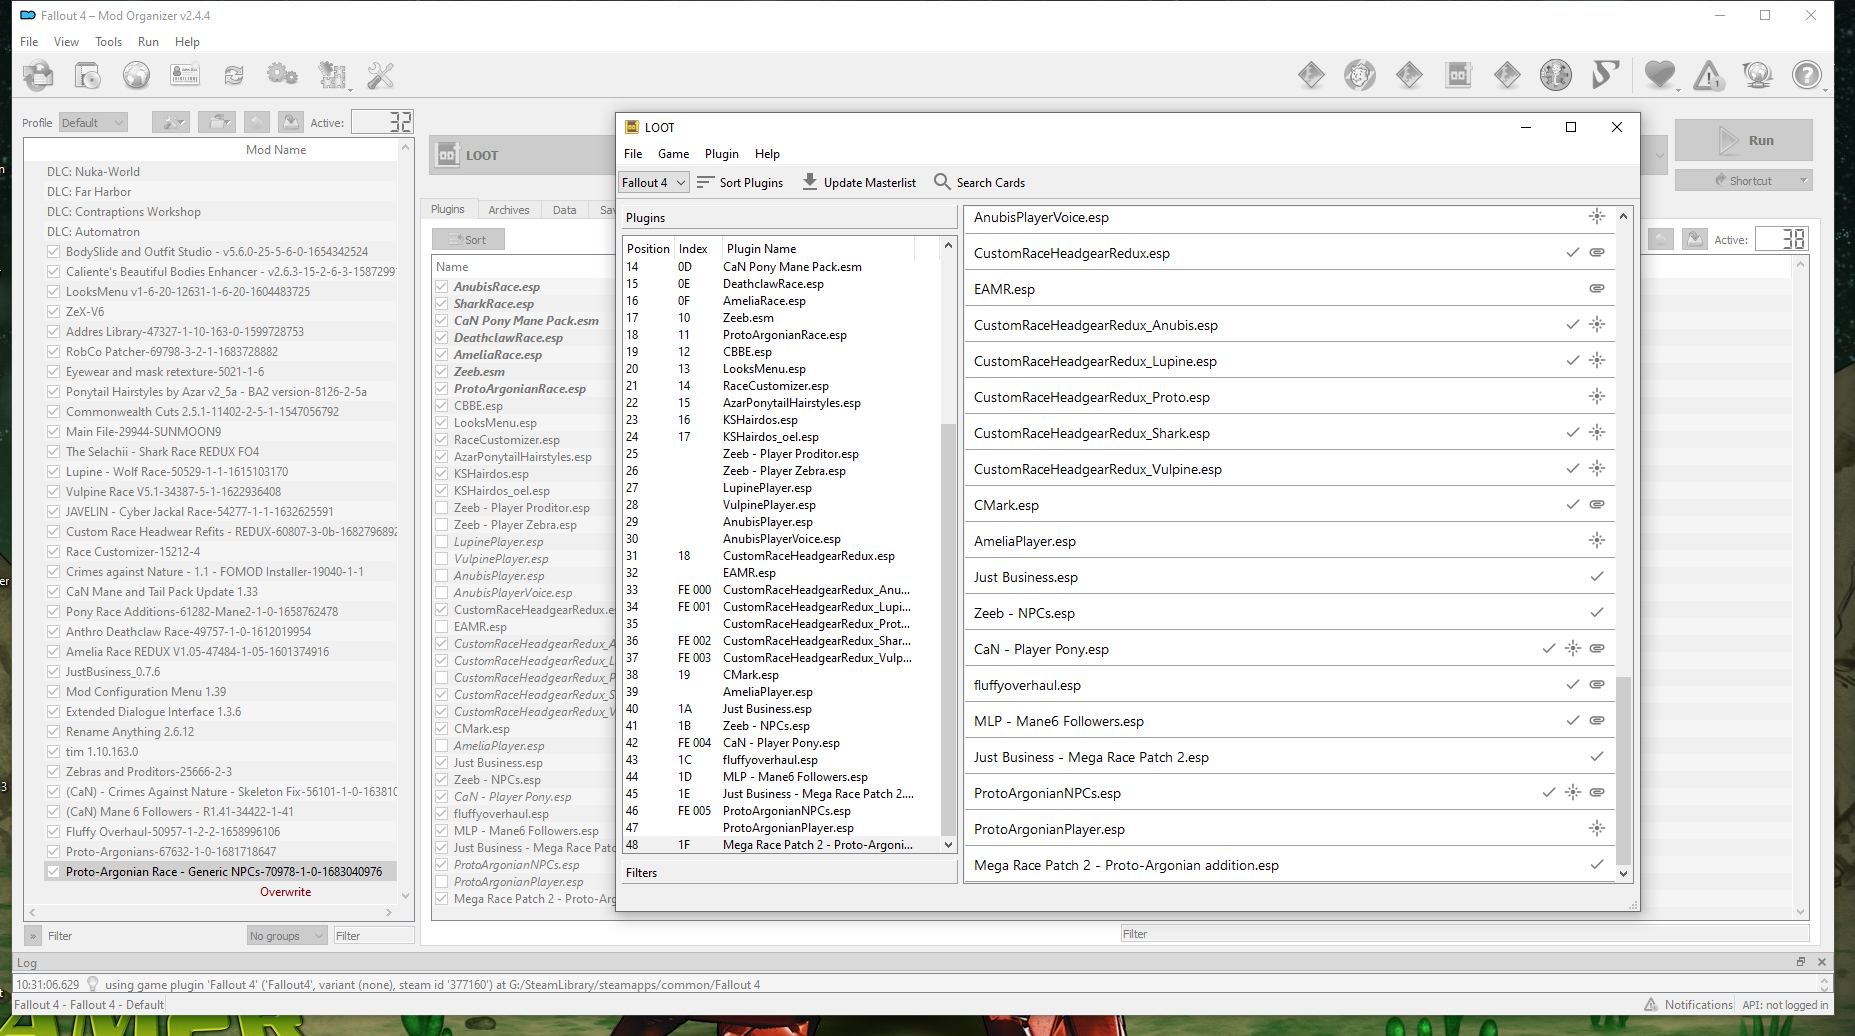Expand the heart endorse dropdown arrow
The image size is (1855, 1036).
(x=1679, y=89)
